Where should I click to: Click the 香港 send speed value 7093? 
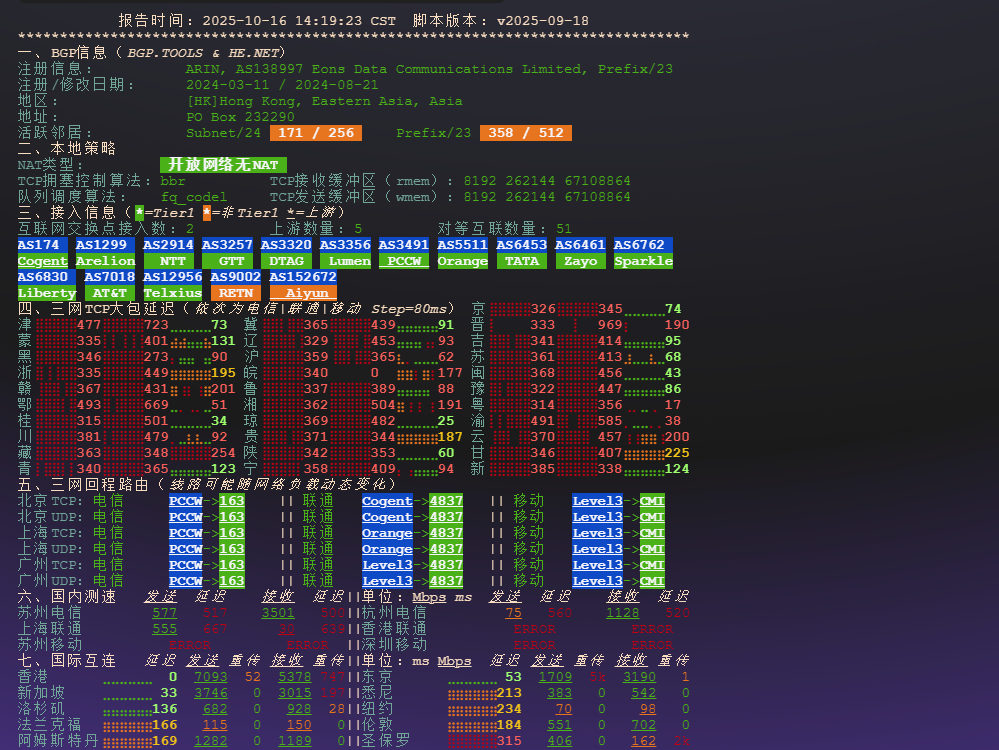[210, 677]
